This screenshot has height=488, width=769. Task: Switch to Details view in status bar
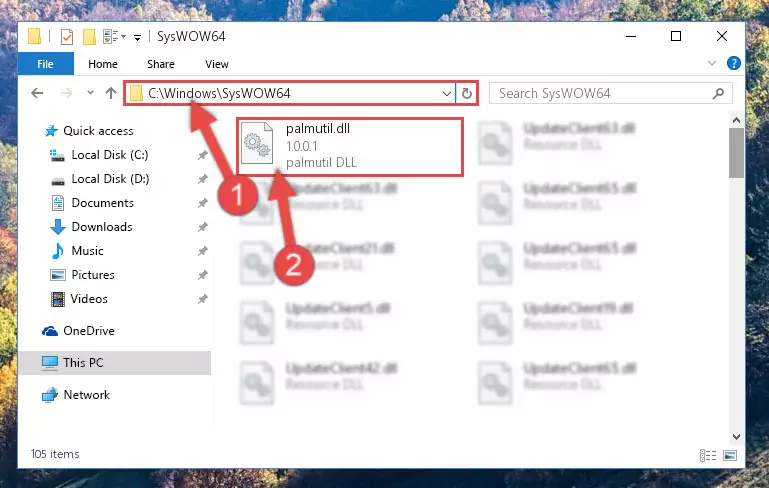pos(708,456)
